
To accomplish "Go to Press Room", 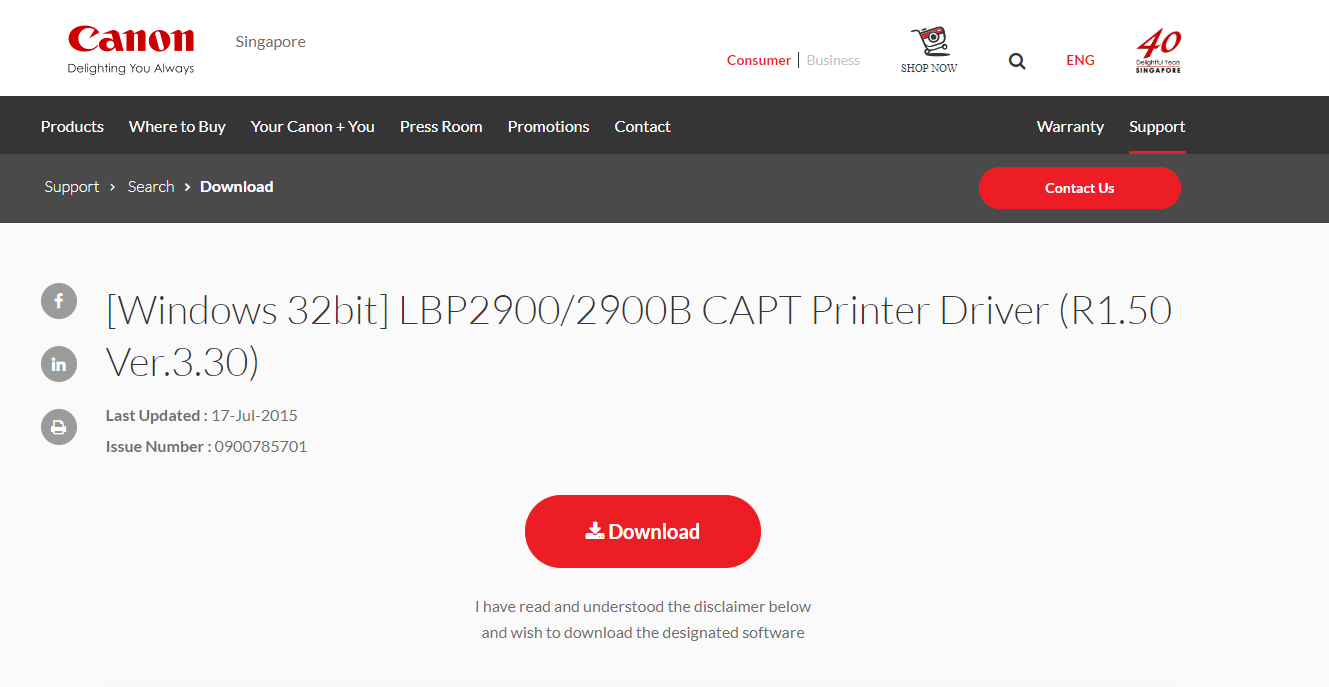I will pos(441,126).
